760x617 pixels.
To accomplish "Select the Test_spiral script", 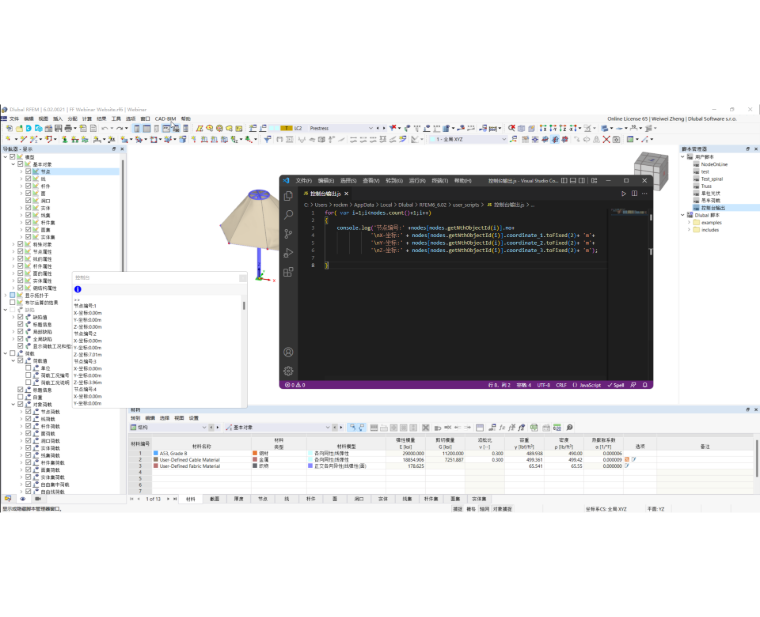I will click(712, 179).
